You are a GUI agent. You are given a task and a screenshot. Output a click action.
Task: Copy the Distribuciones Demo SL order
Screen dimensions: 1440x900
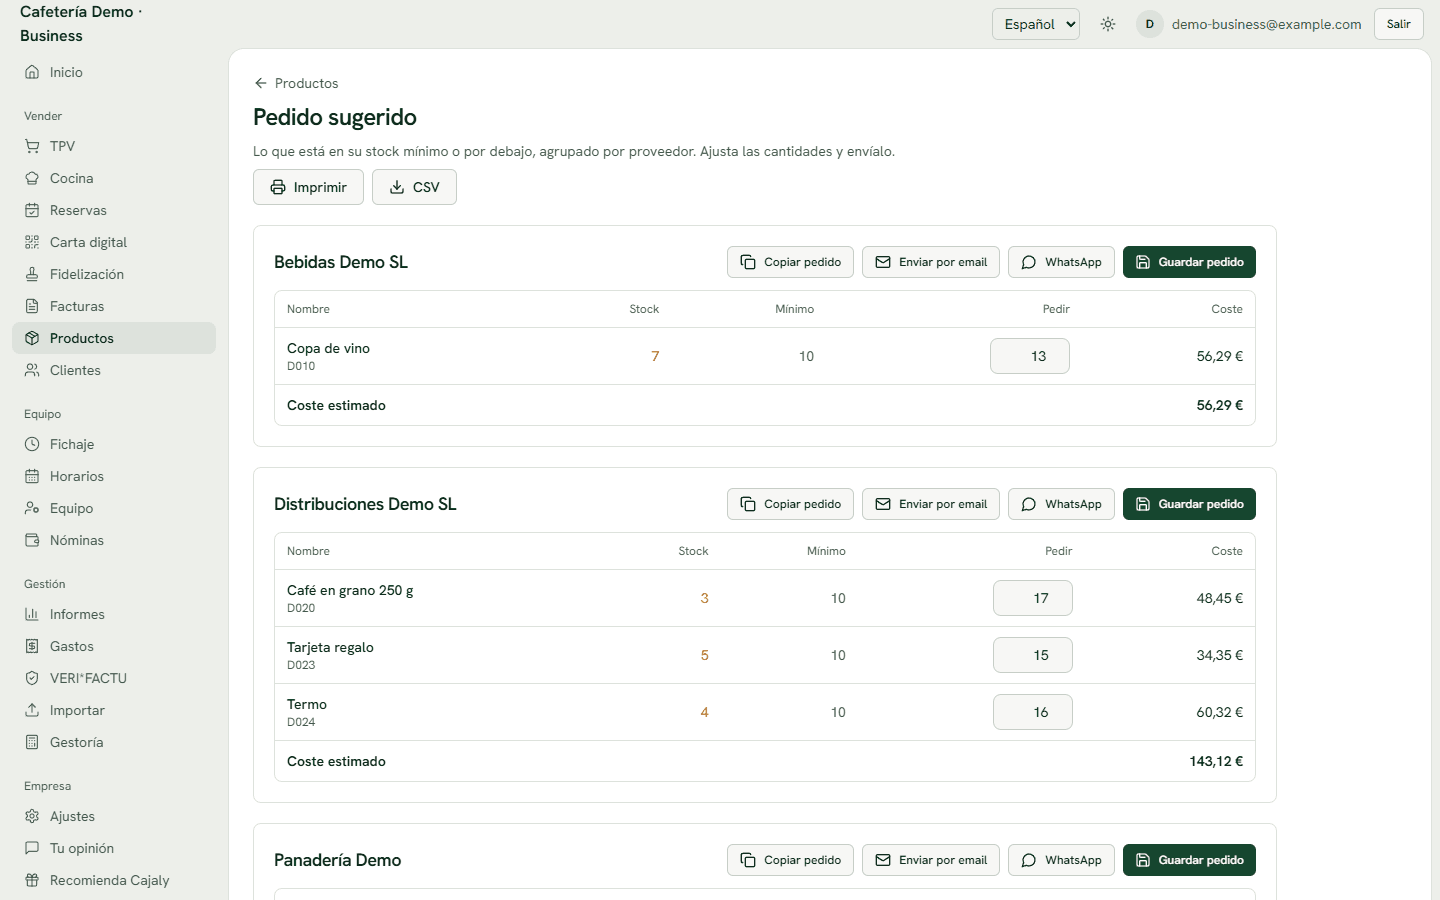pyautogui.click(x=790, y=504)
